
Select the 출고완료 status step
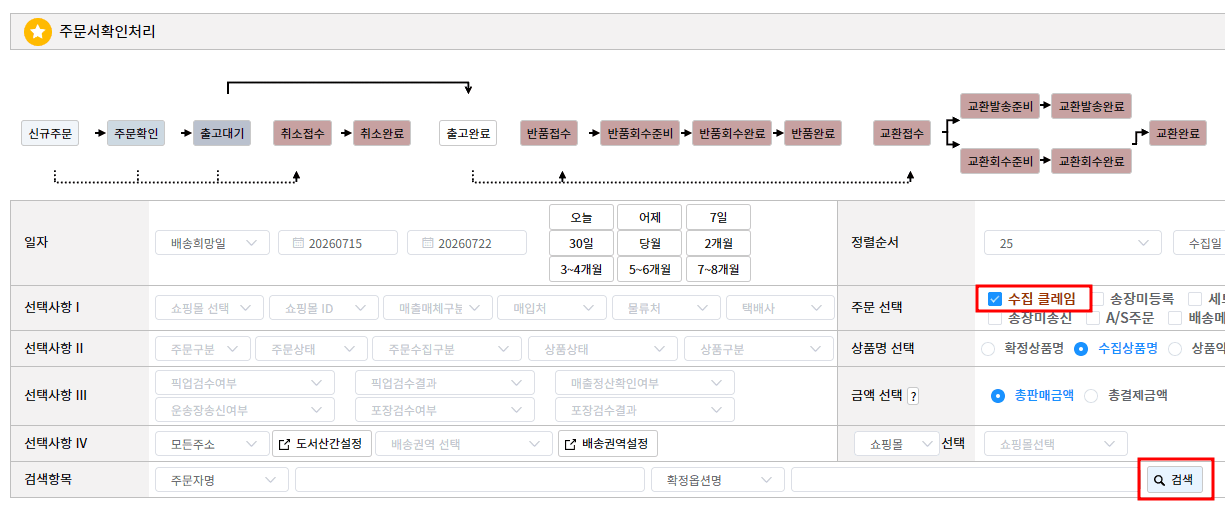[468, 133]
